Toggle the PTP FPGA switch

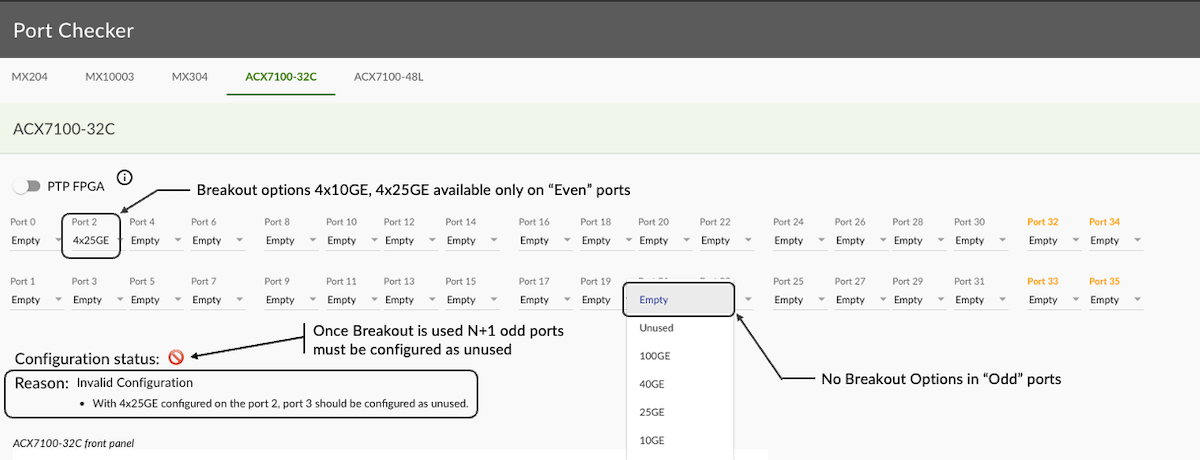click(27, 186)
